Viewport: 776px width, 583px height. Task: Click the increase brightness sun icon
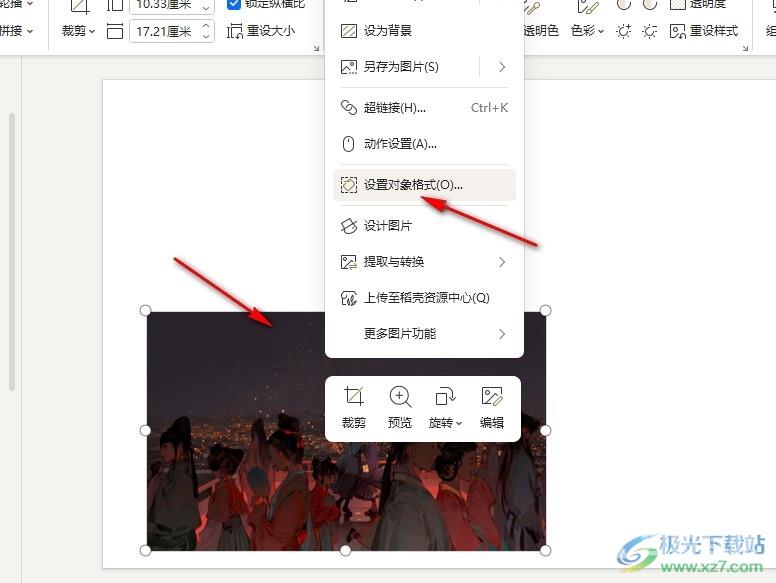tap(624, 32)
